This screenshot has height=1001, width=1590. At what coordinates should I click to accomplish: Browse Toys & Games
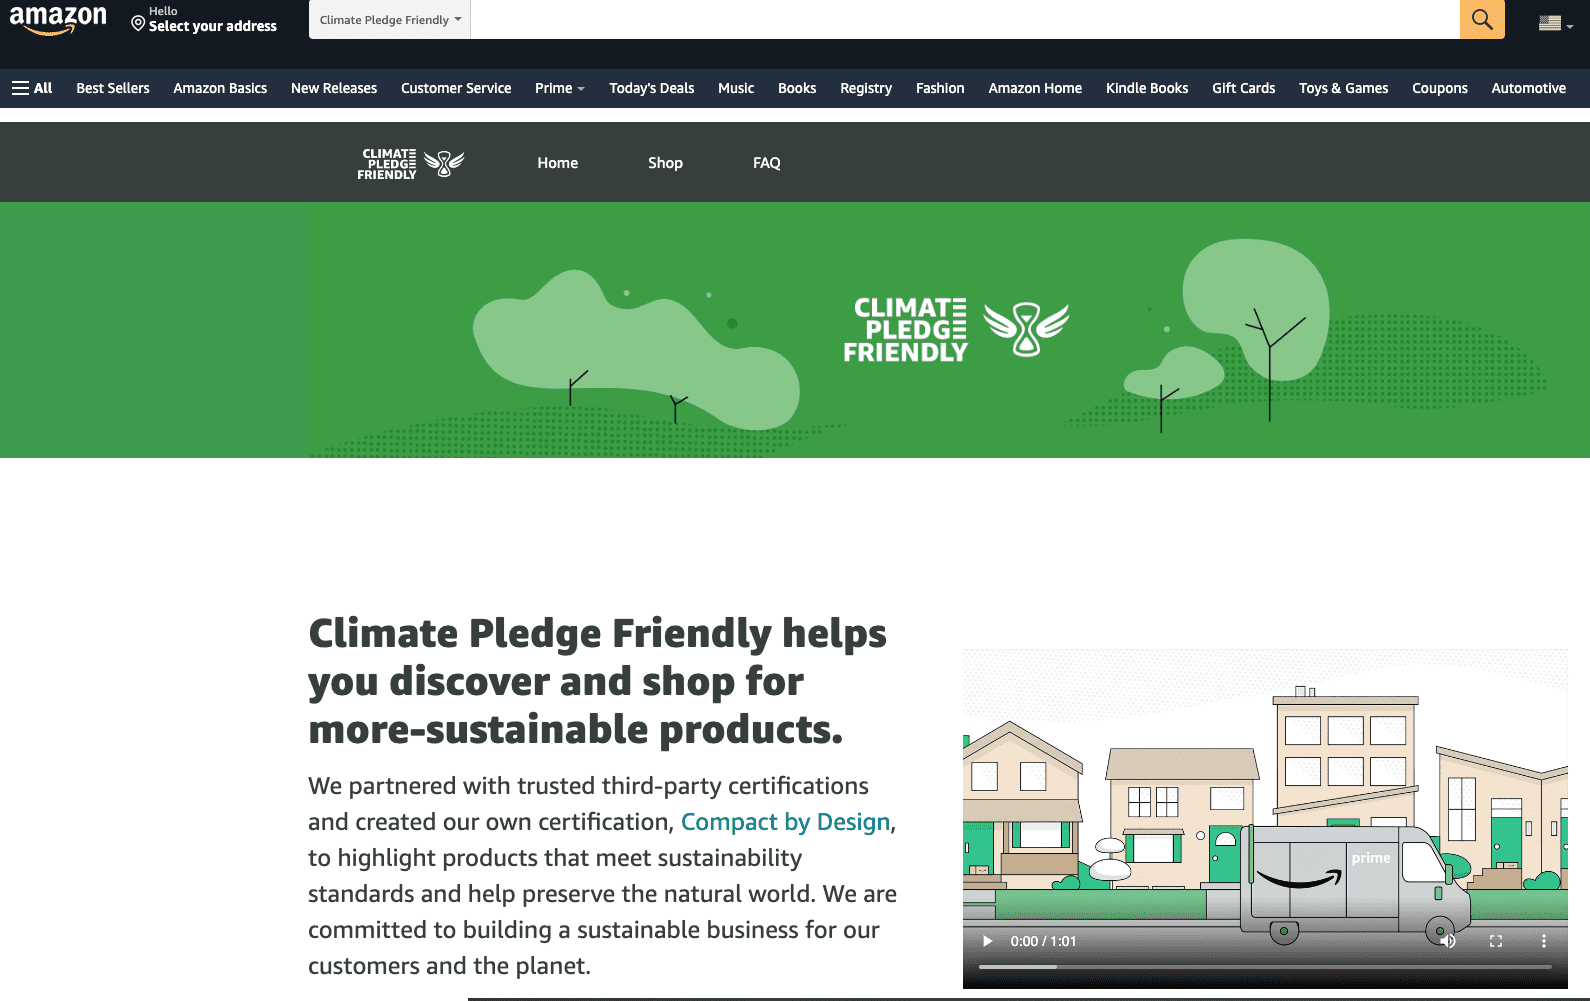1344,88
